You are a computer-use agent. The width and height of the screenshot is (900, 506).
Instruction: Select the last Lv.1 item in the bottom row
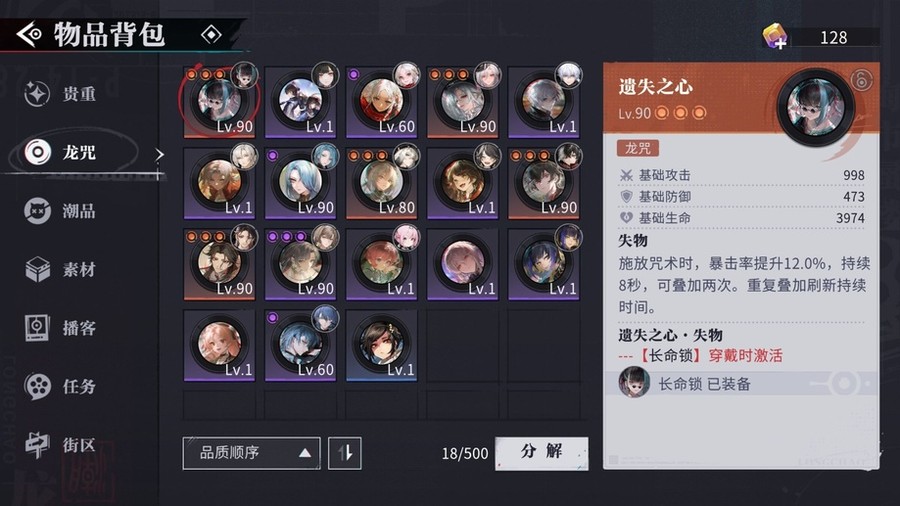pos(382,345)
